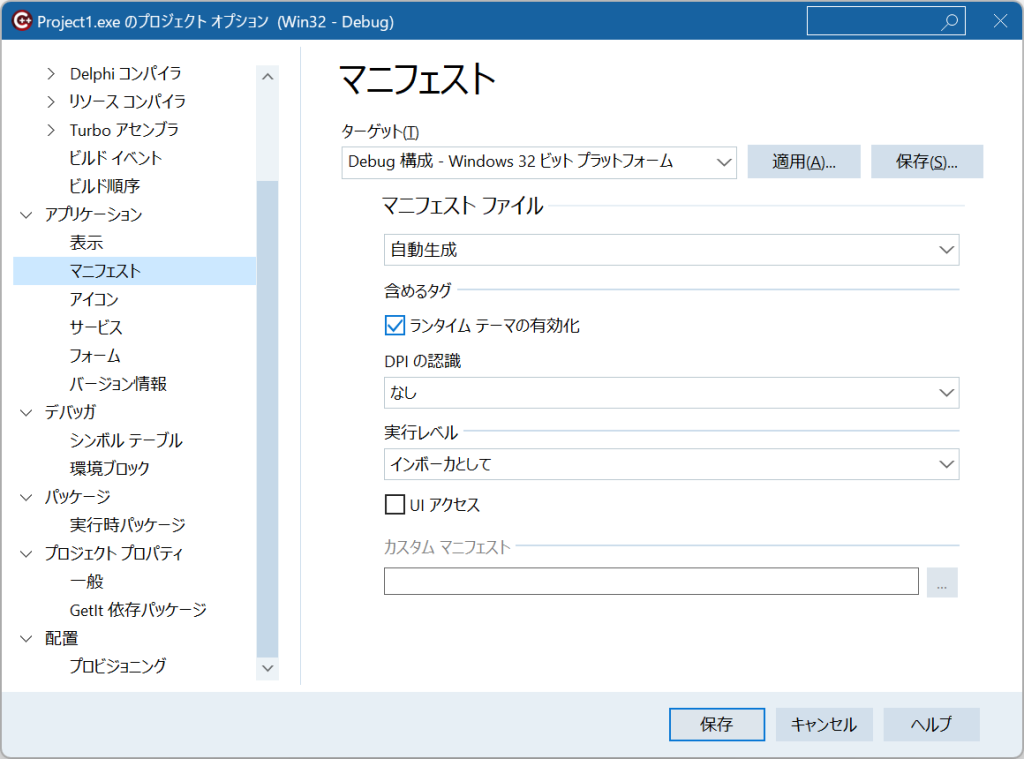
Task: Open the 実行レベル dropdown
Action: [671, 464]
